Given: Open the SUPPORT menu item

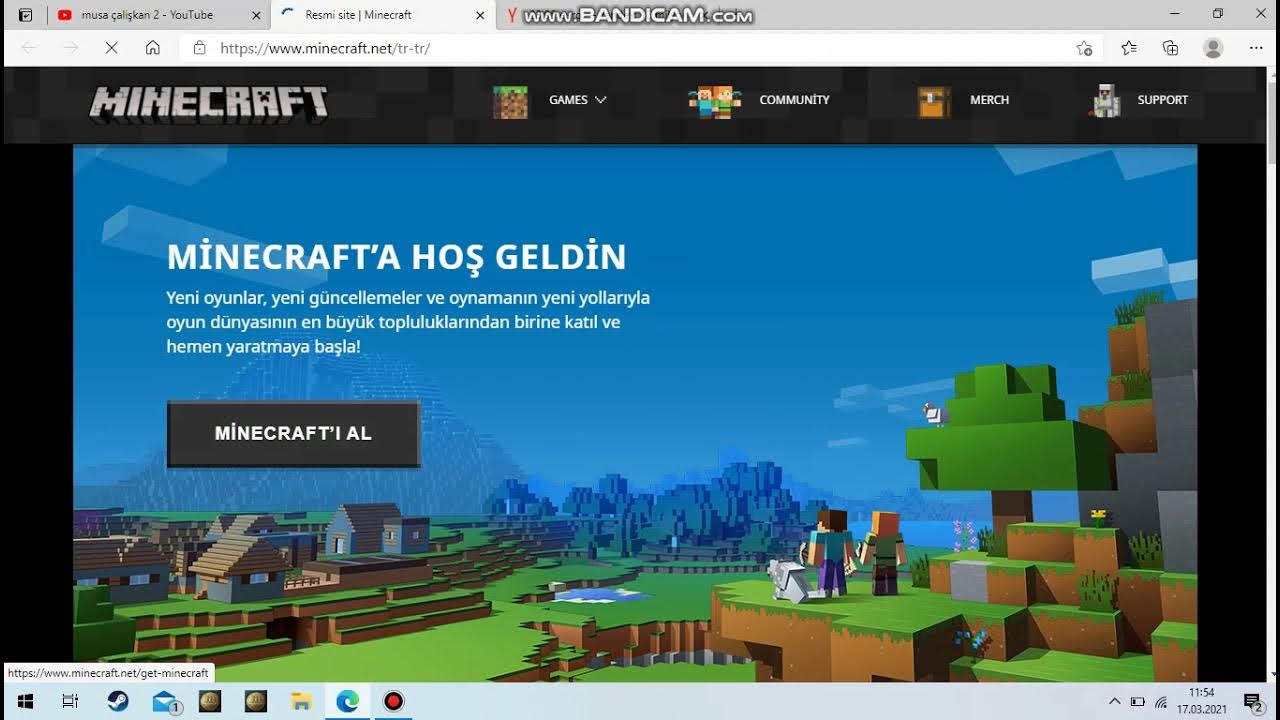Looking at the screenshot, I should coord(1162,100).
